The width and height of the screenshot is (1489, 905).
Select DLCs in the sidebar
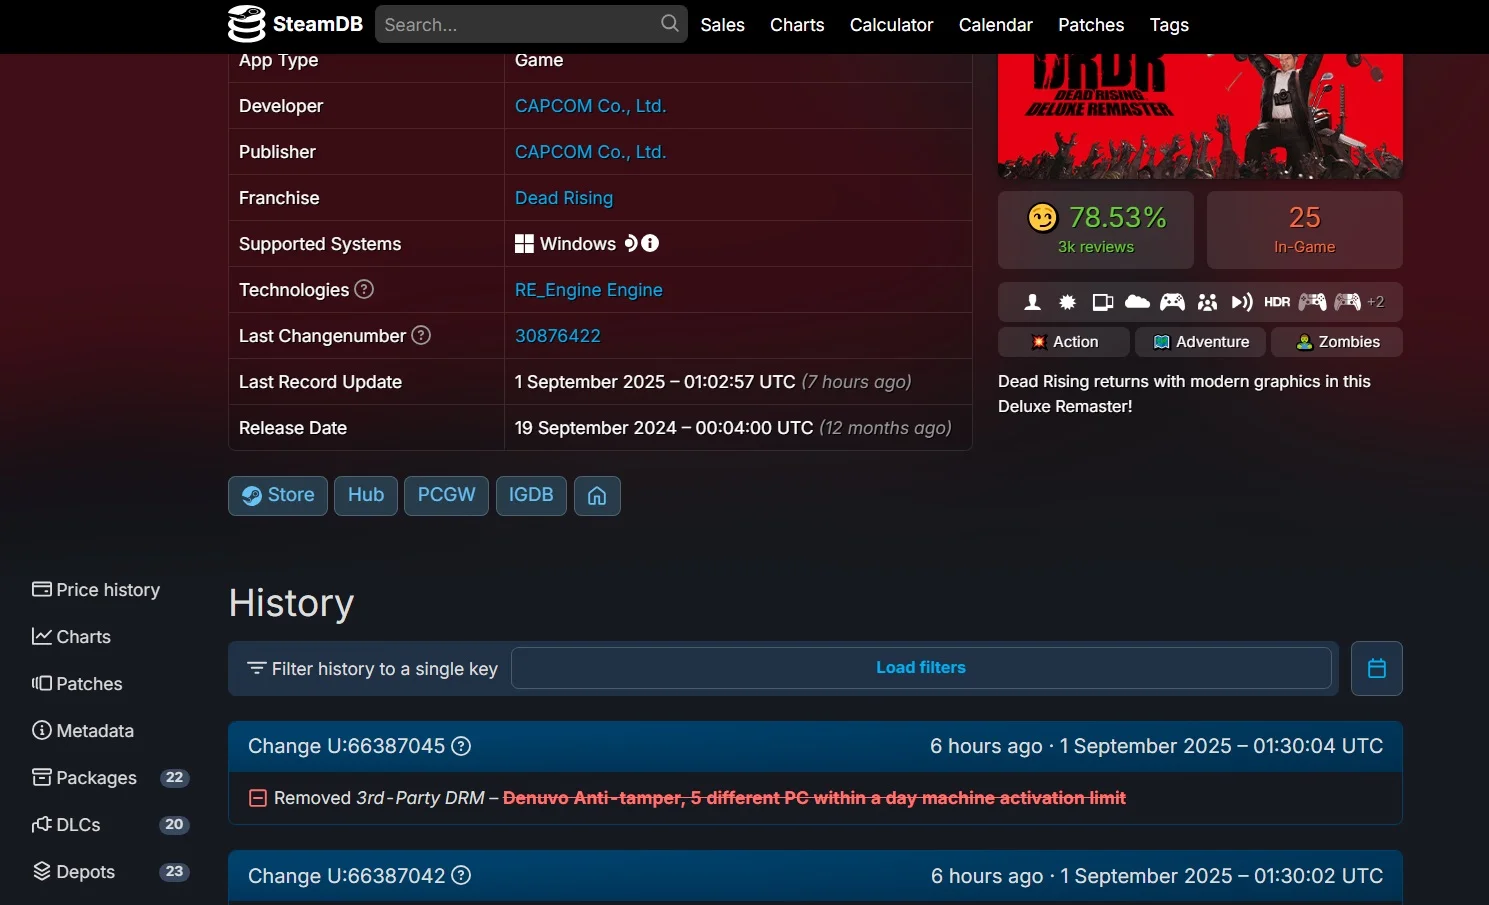[110, 825]
